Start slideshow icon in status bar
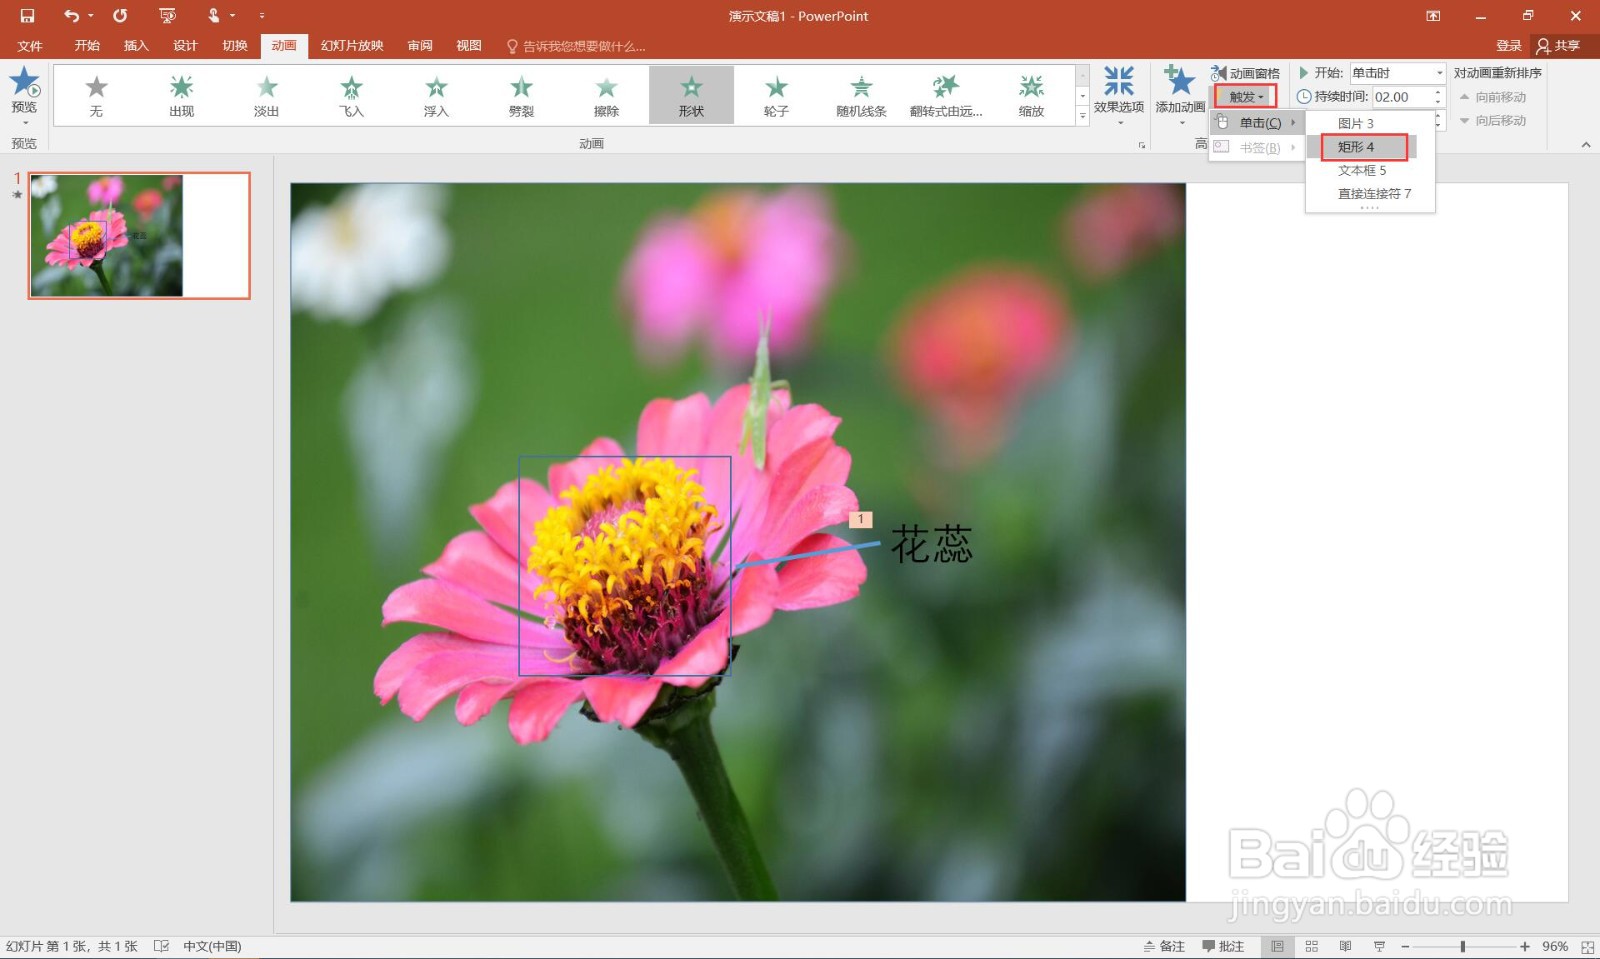 [1379, 946]
